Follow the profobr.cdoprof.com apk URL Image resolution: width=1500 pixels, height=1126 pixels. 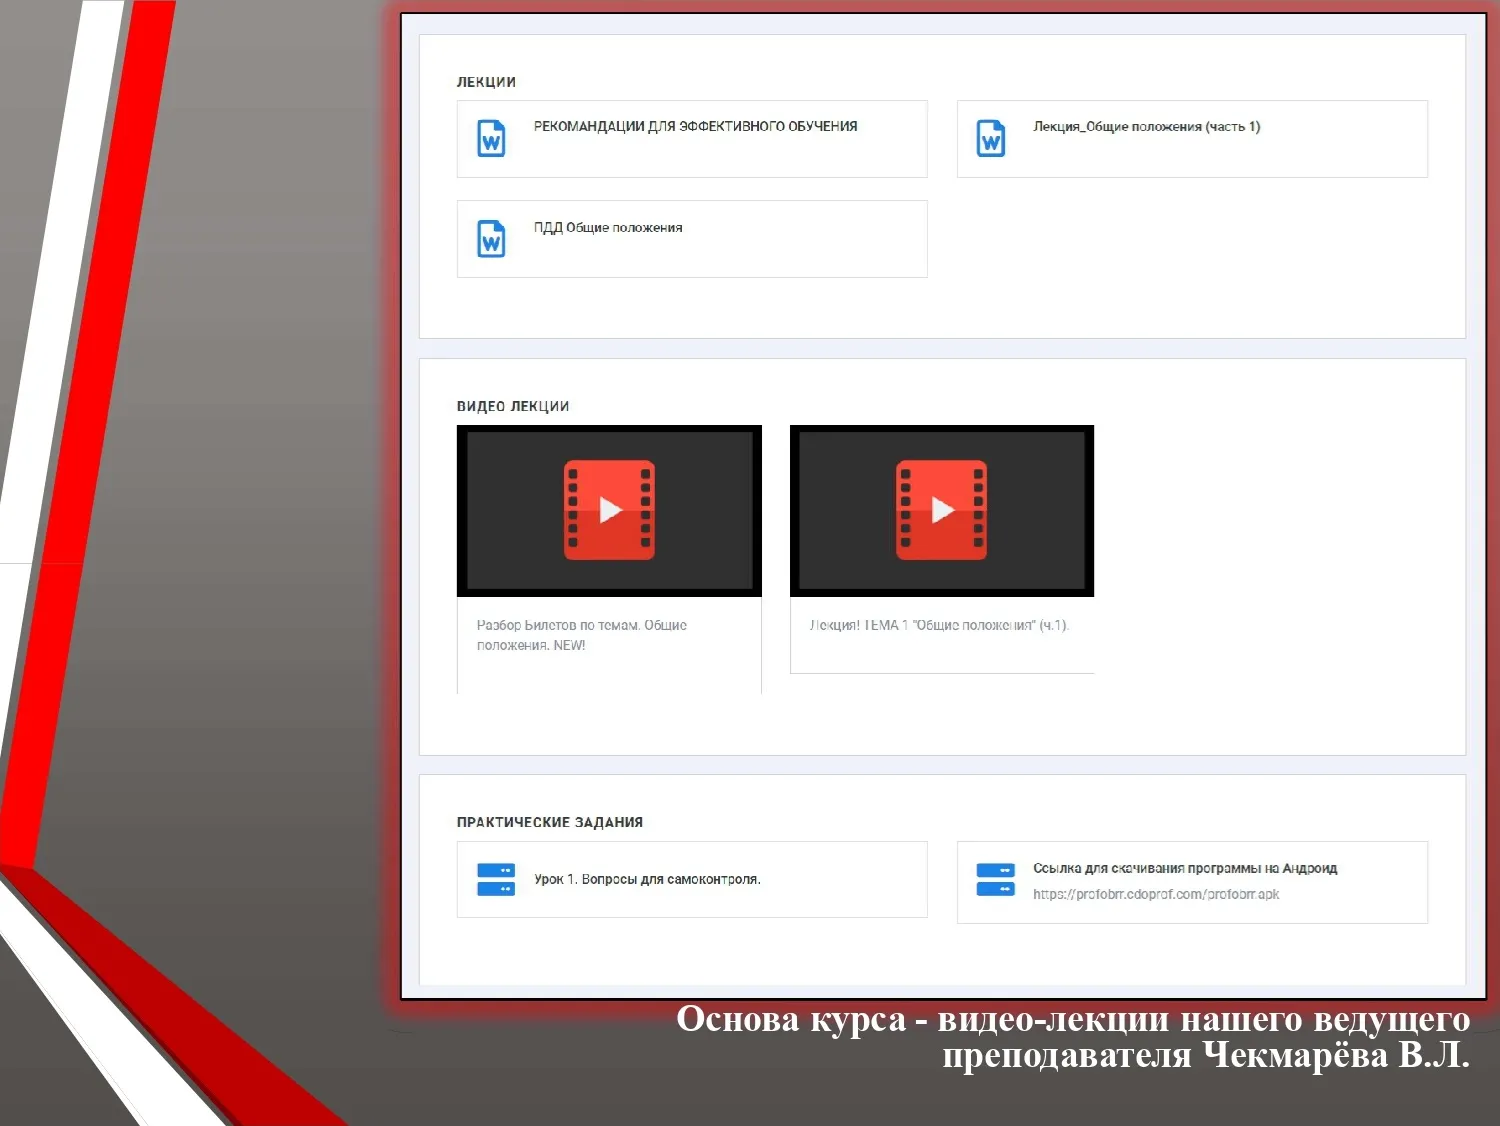coord(1156,894)
